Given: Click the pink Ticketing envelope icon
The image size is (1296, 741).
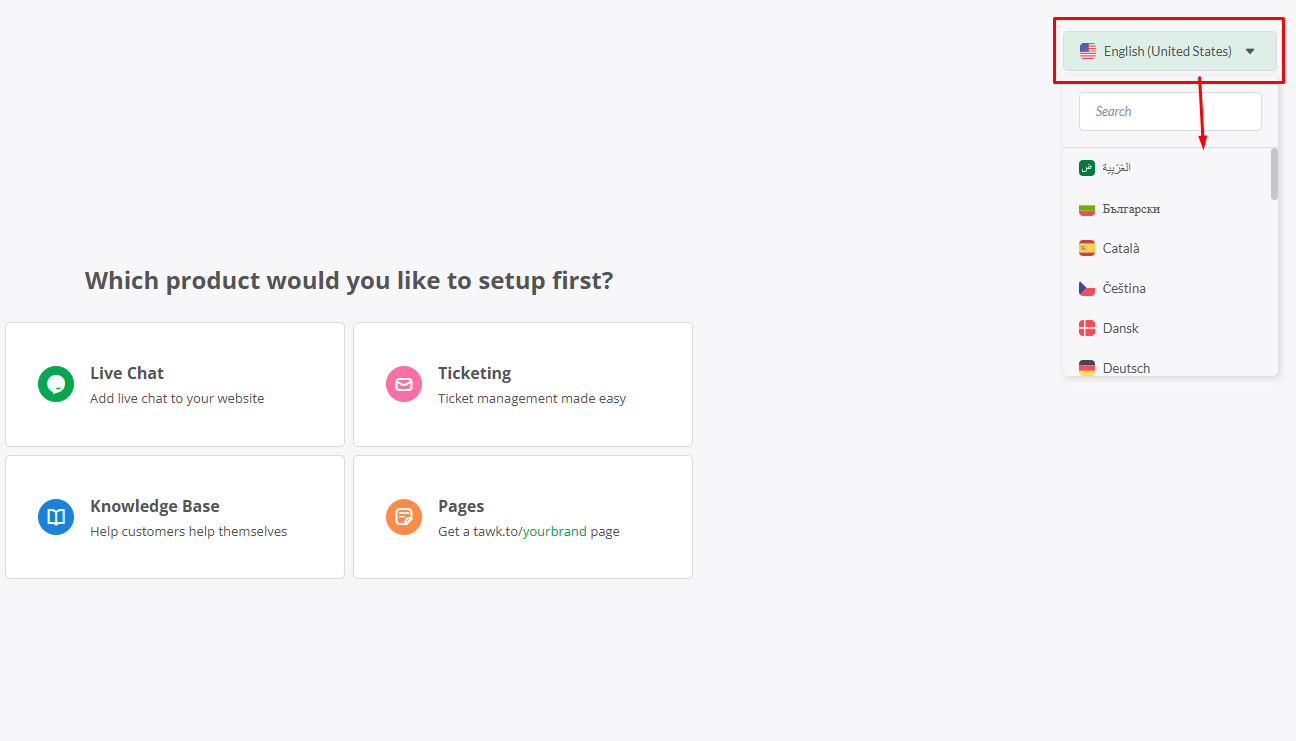Looking at the screenshot, I should pos(404,384).
